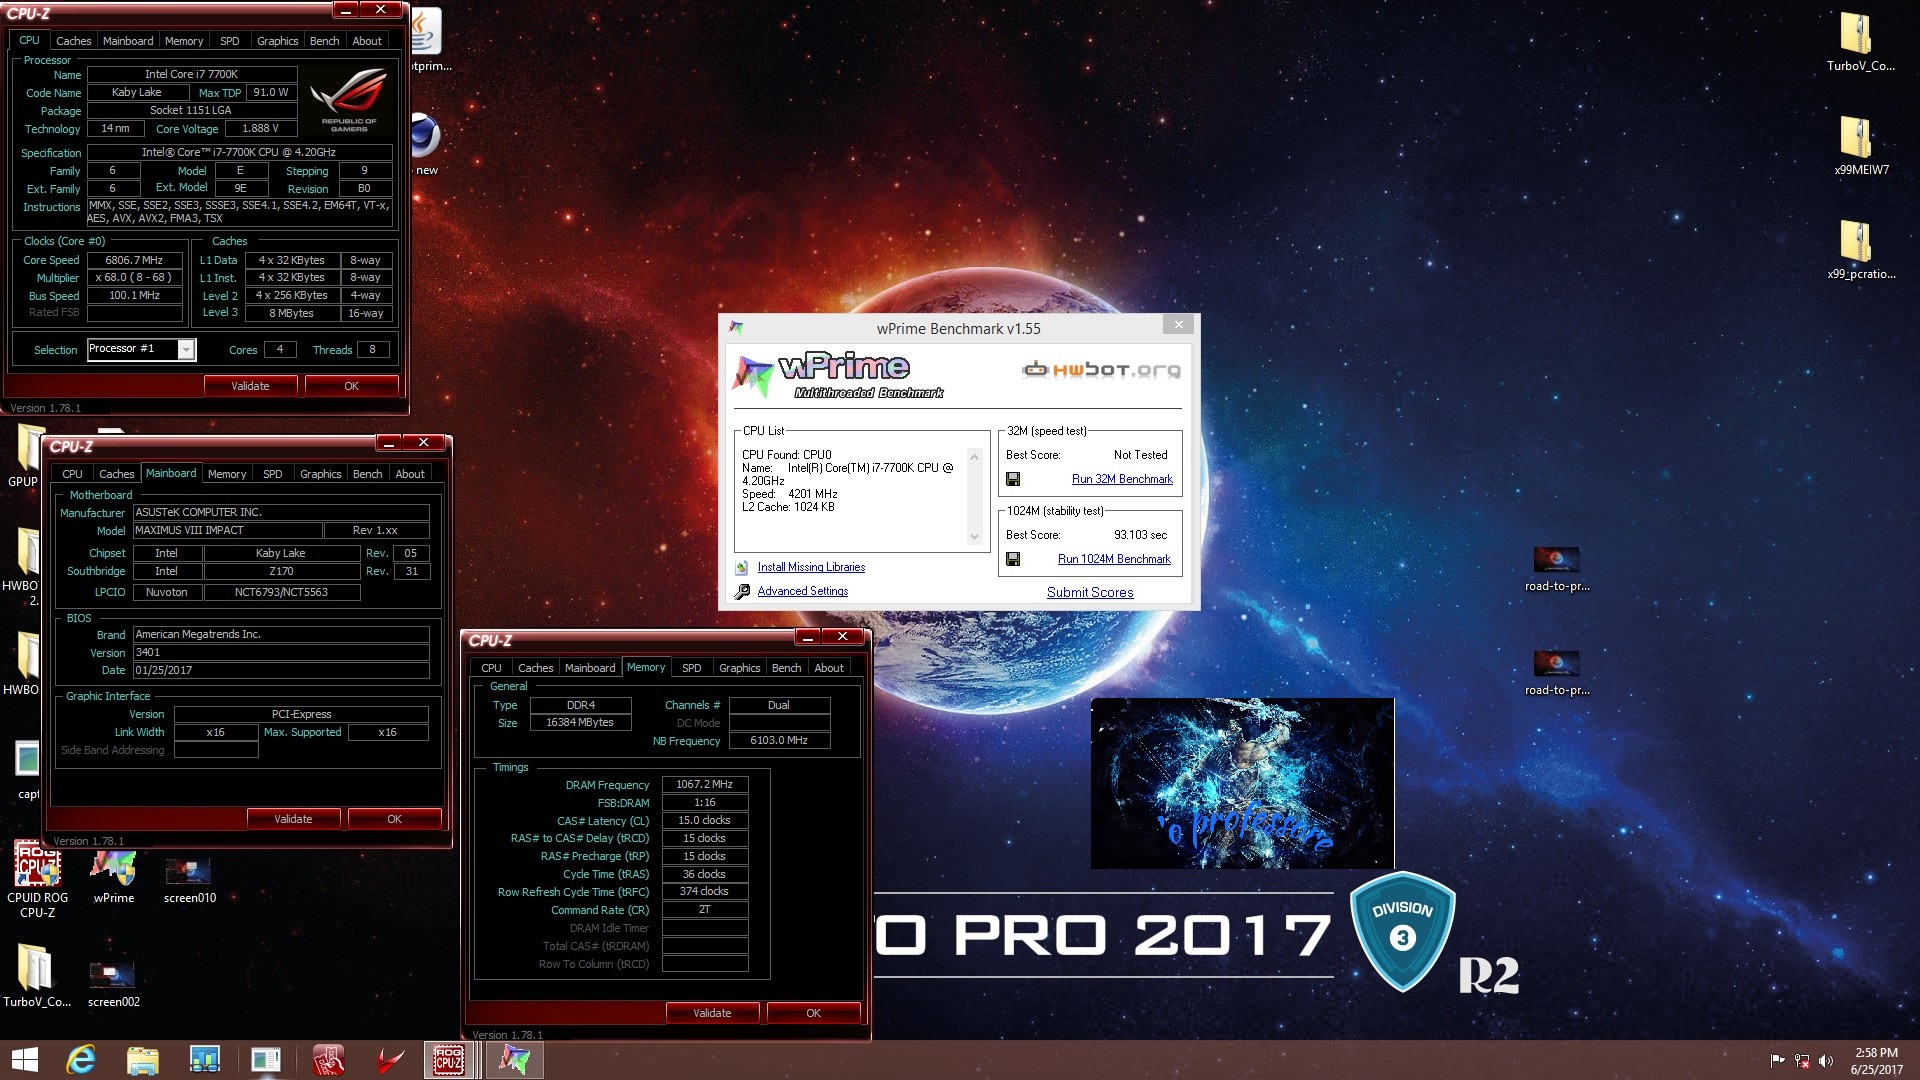Screen dimensions: 1920x1080
Task: Click DRAM Frequency value 1067.2 MHz
Action: (x=704, y=785)
